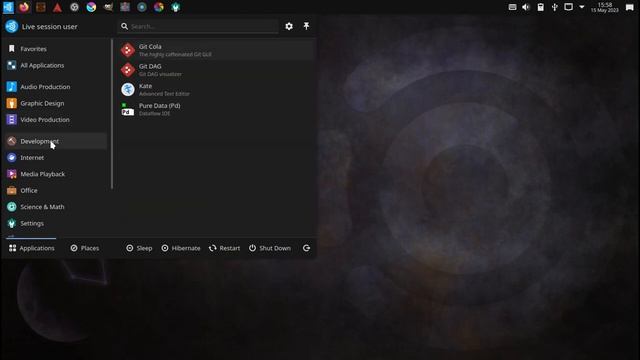Open the Internet category

[56, 158]
